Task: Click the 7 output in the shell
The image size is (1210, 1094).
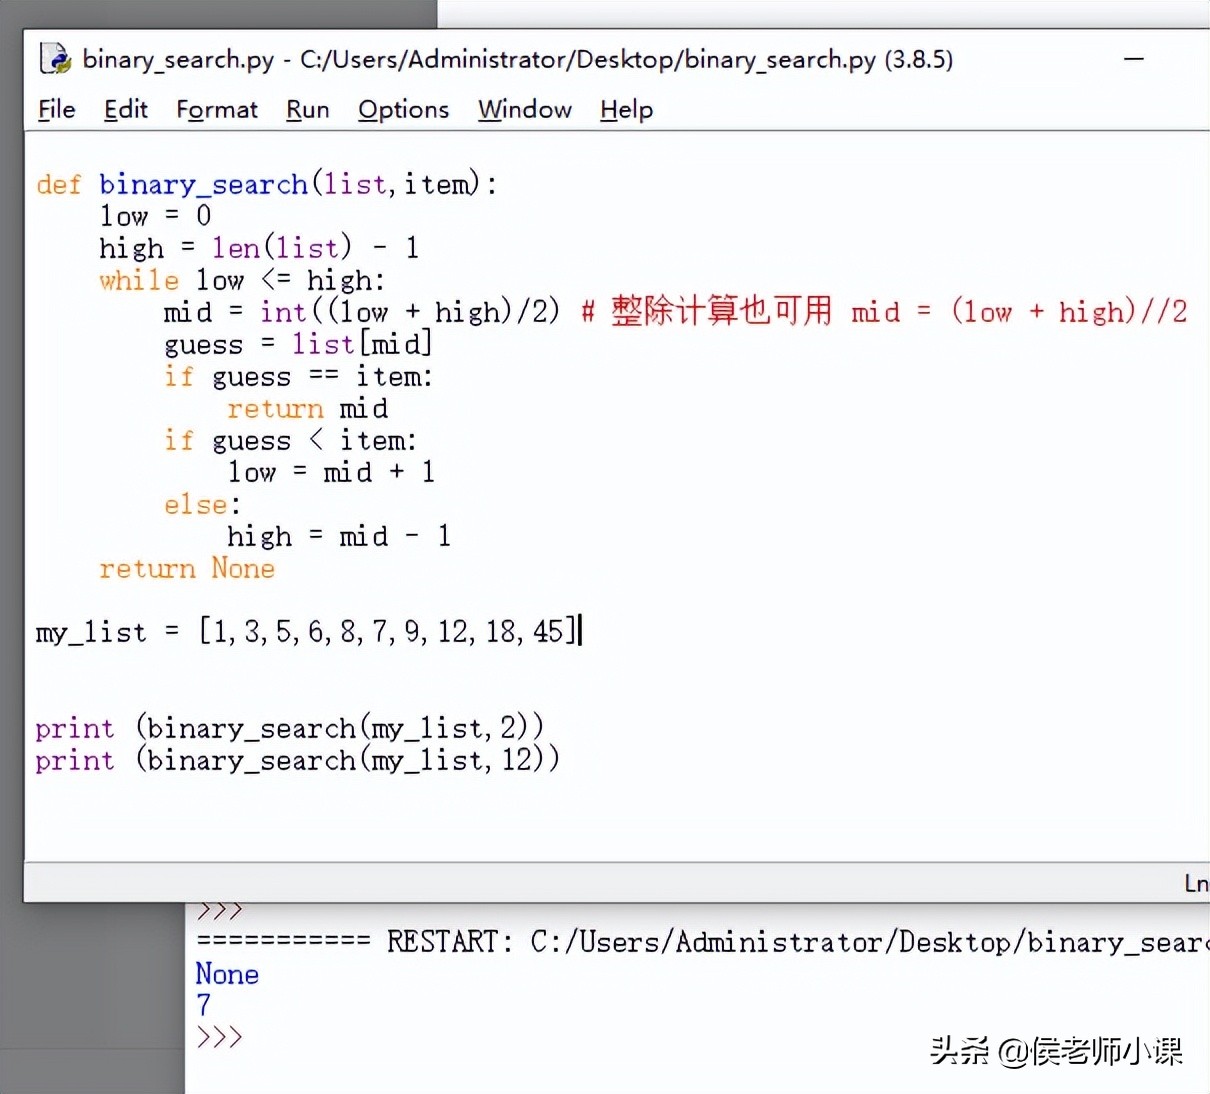Action: pyautogui.click(x=203, y=1005)
